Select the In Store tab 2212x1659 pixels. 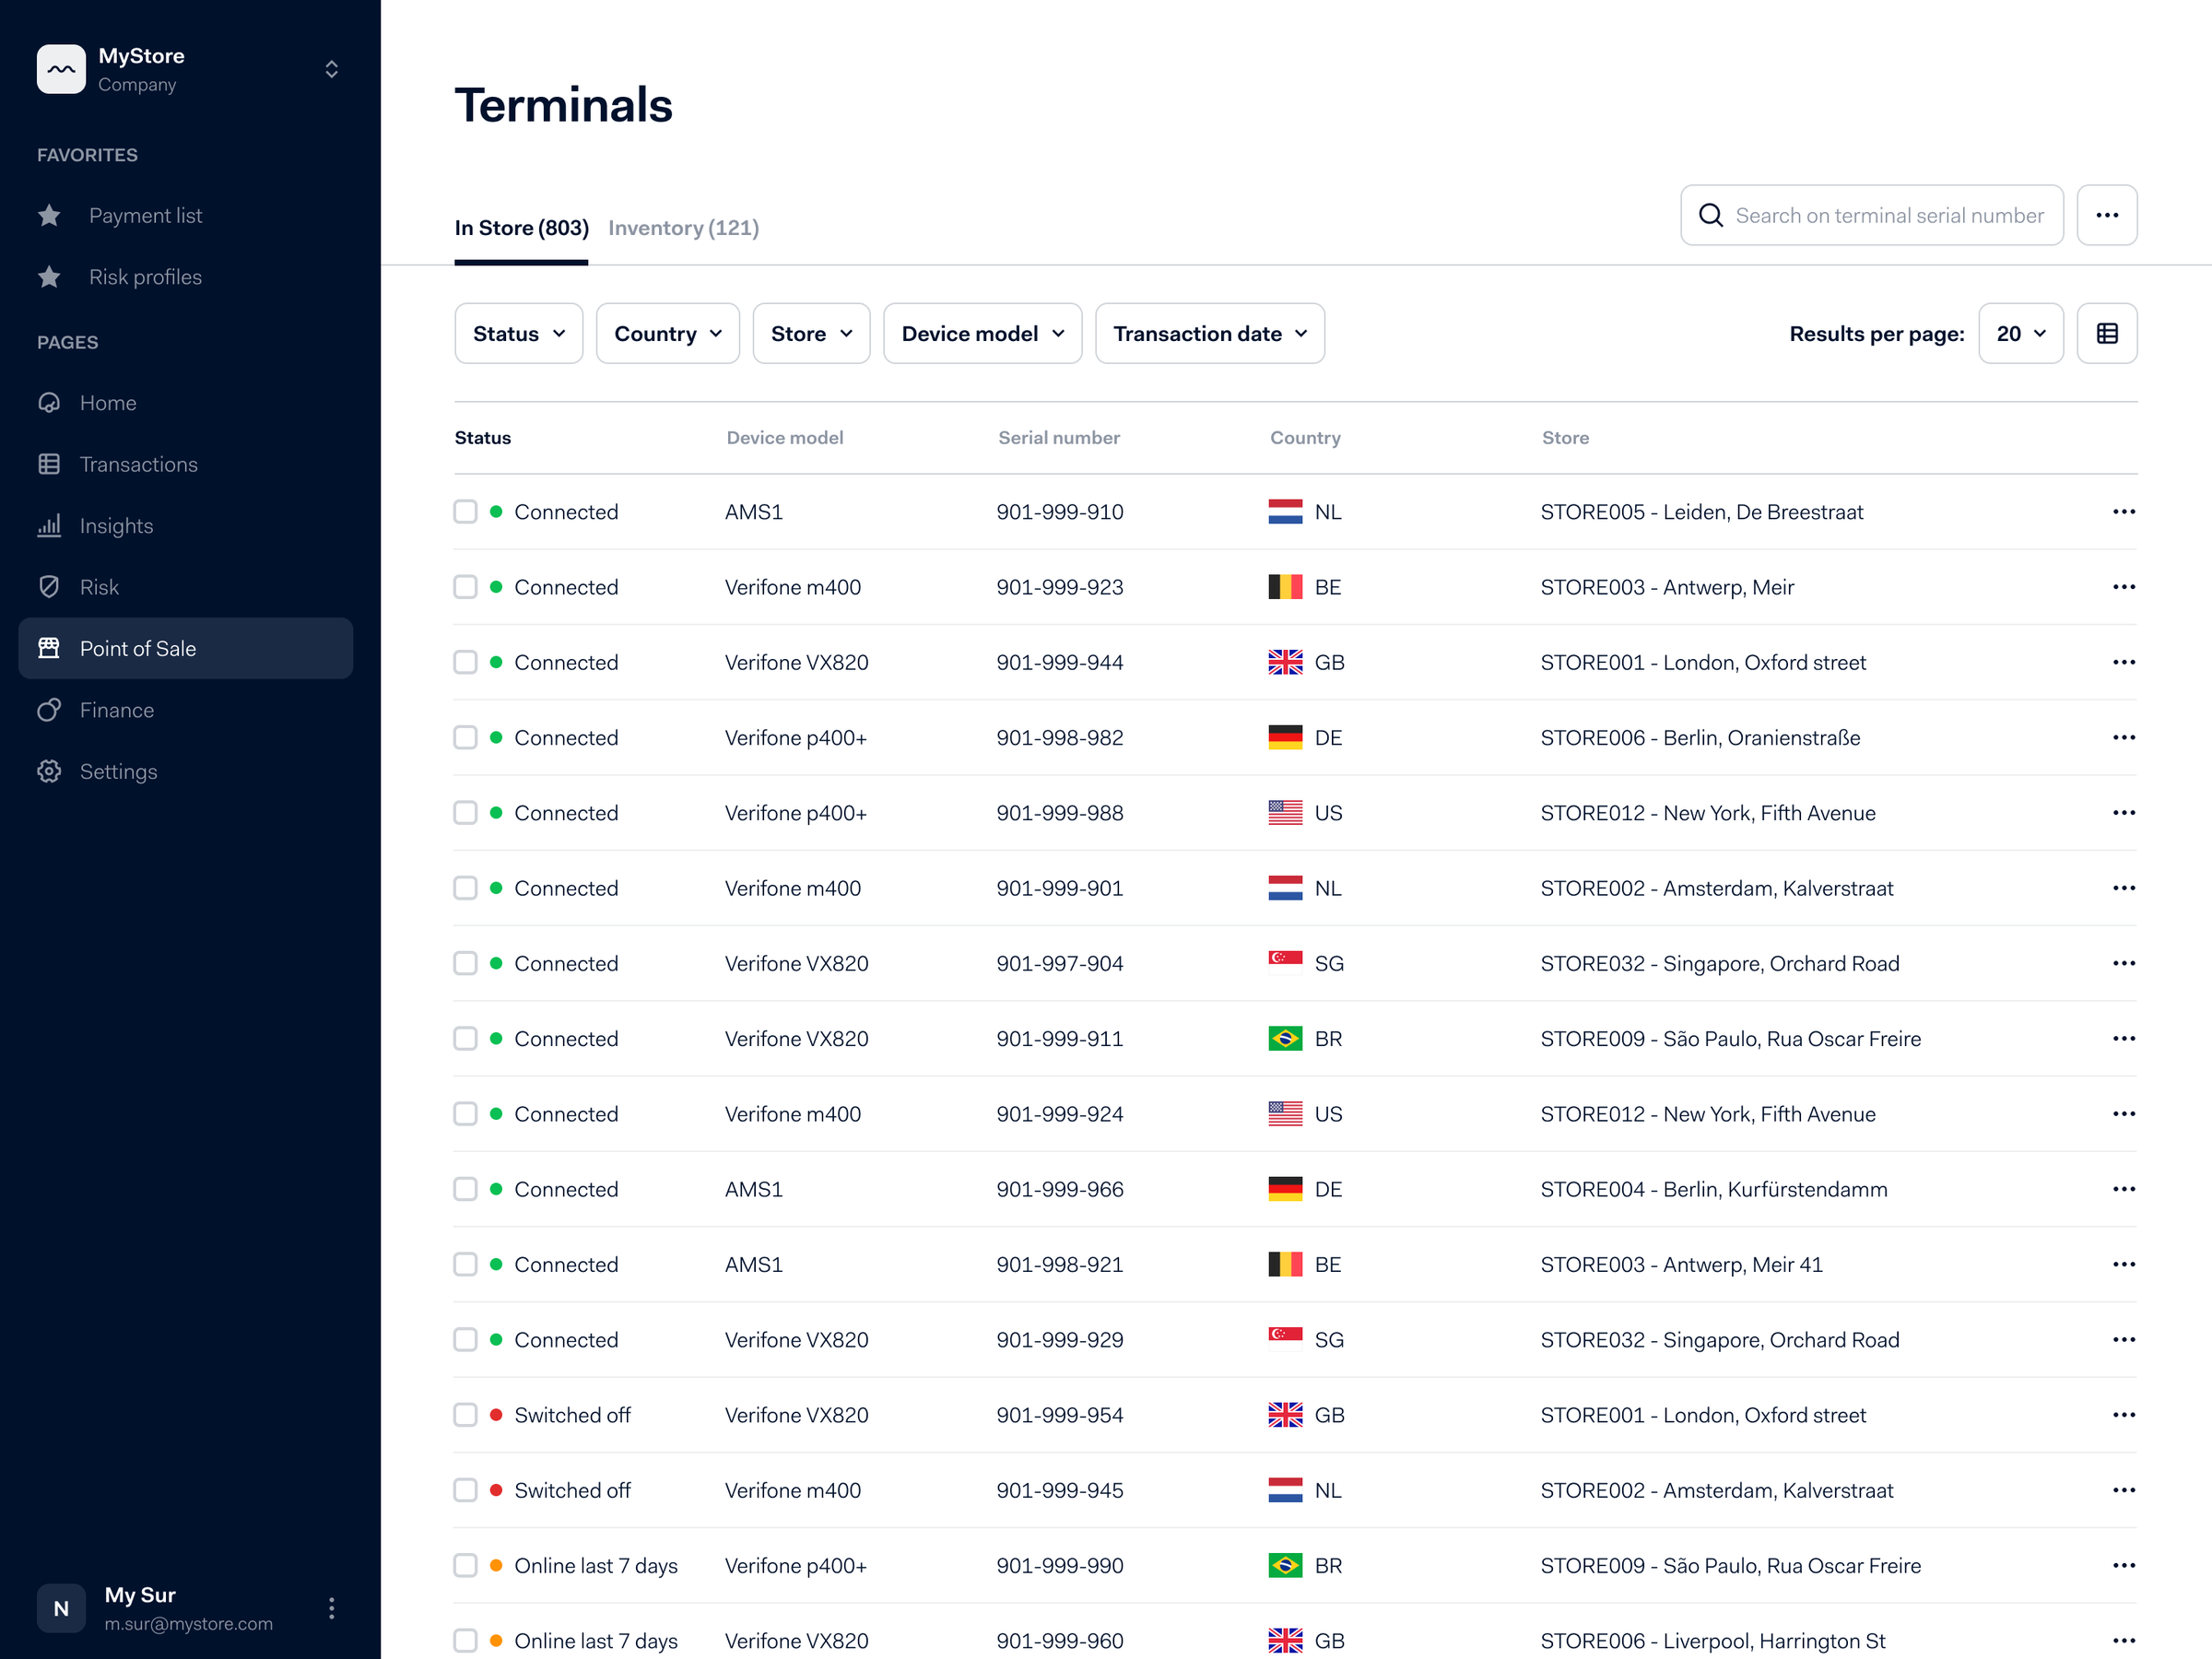(520, 228)
